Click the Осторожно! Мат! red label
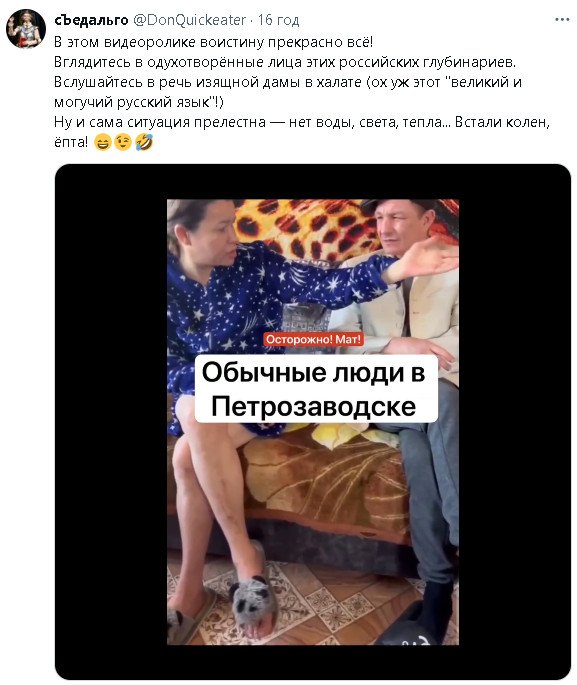 click(313, 339)
